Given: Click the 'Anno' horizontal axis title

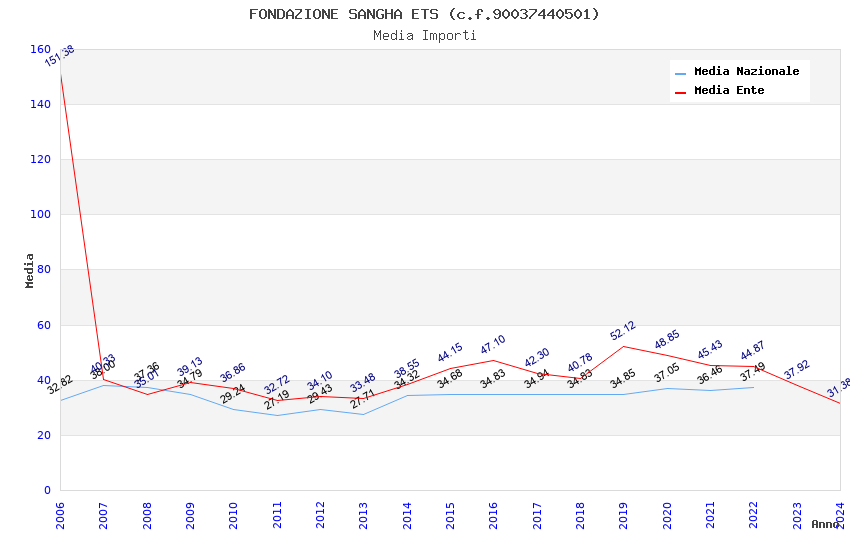Looking at the screenshot, I should (825, 524).
